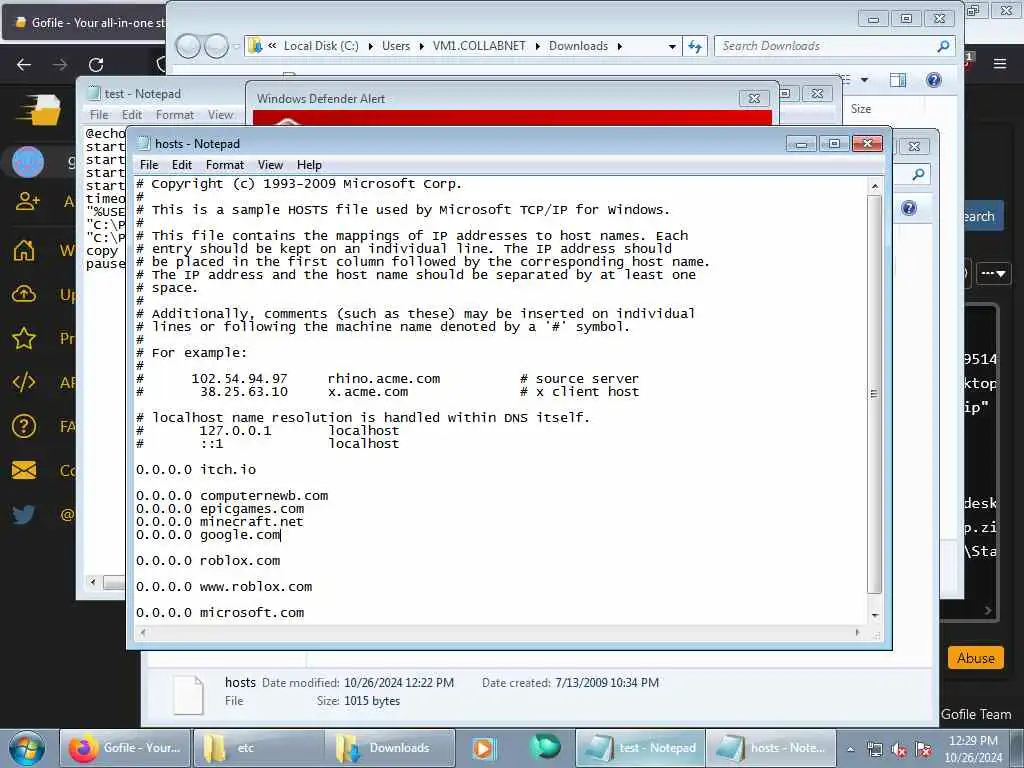Open Edit menu in hosts Notepad
The width and height of the screenshot is (1024, 768).
click(182, 165)
